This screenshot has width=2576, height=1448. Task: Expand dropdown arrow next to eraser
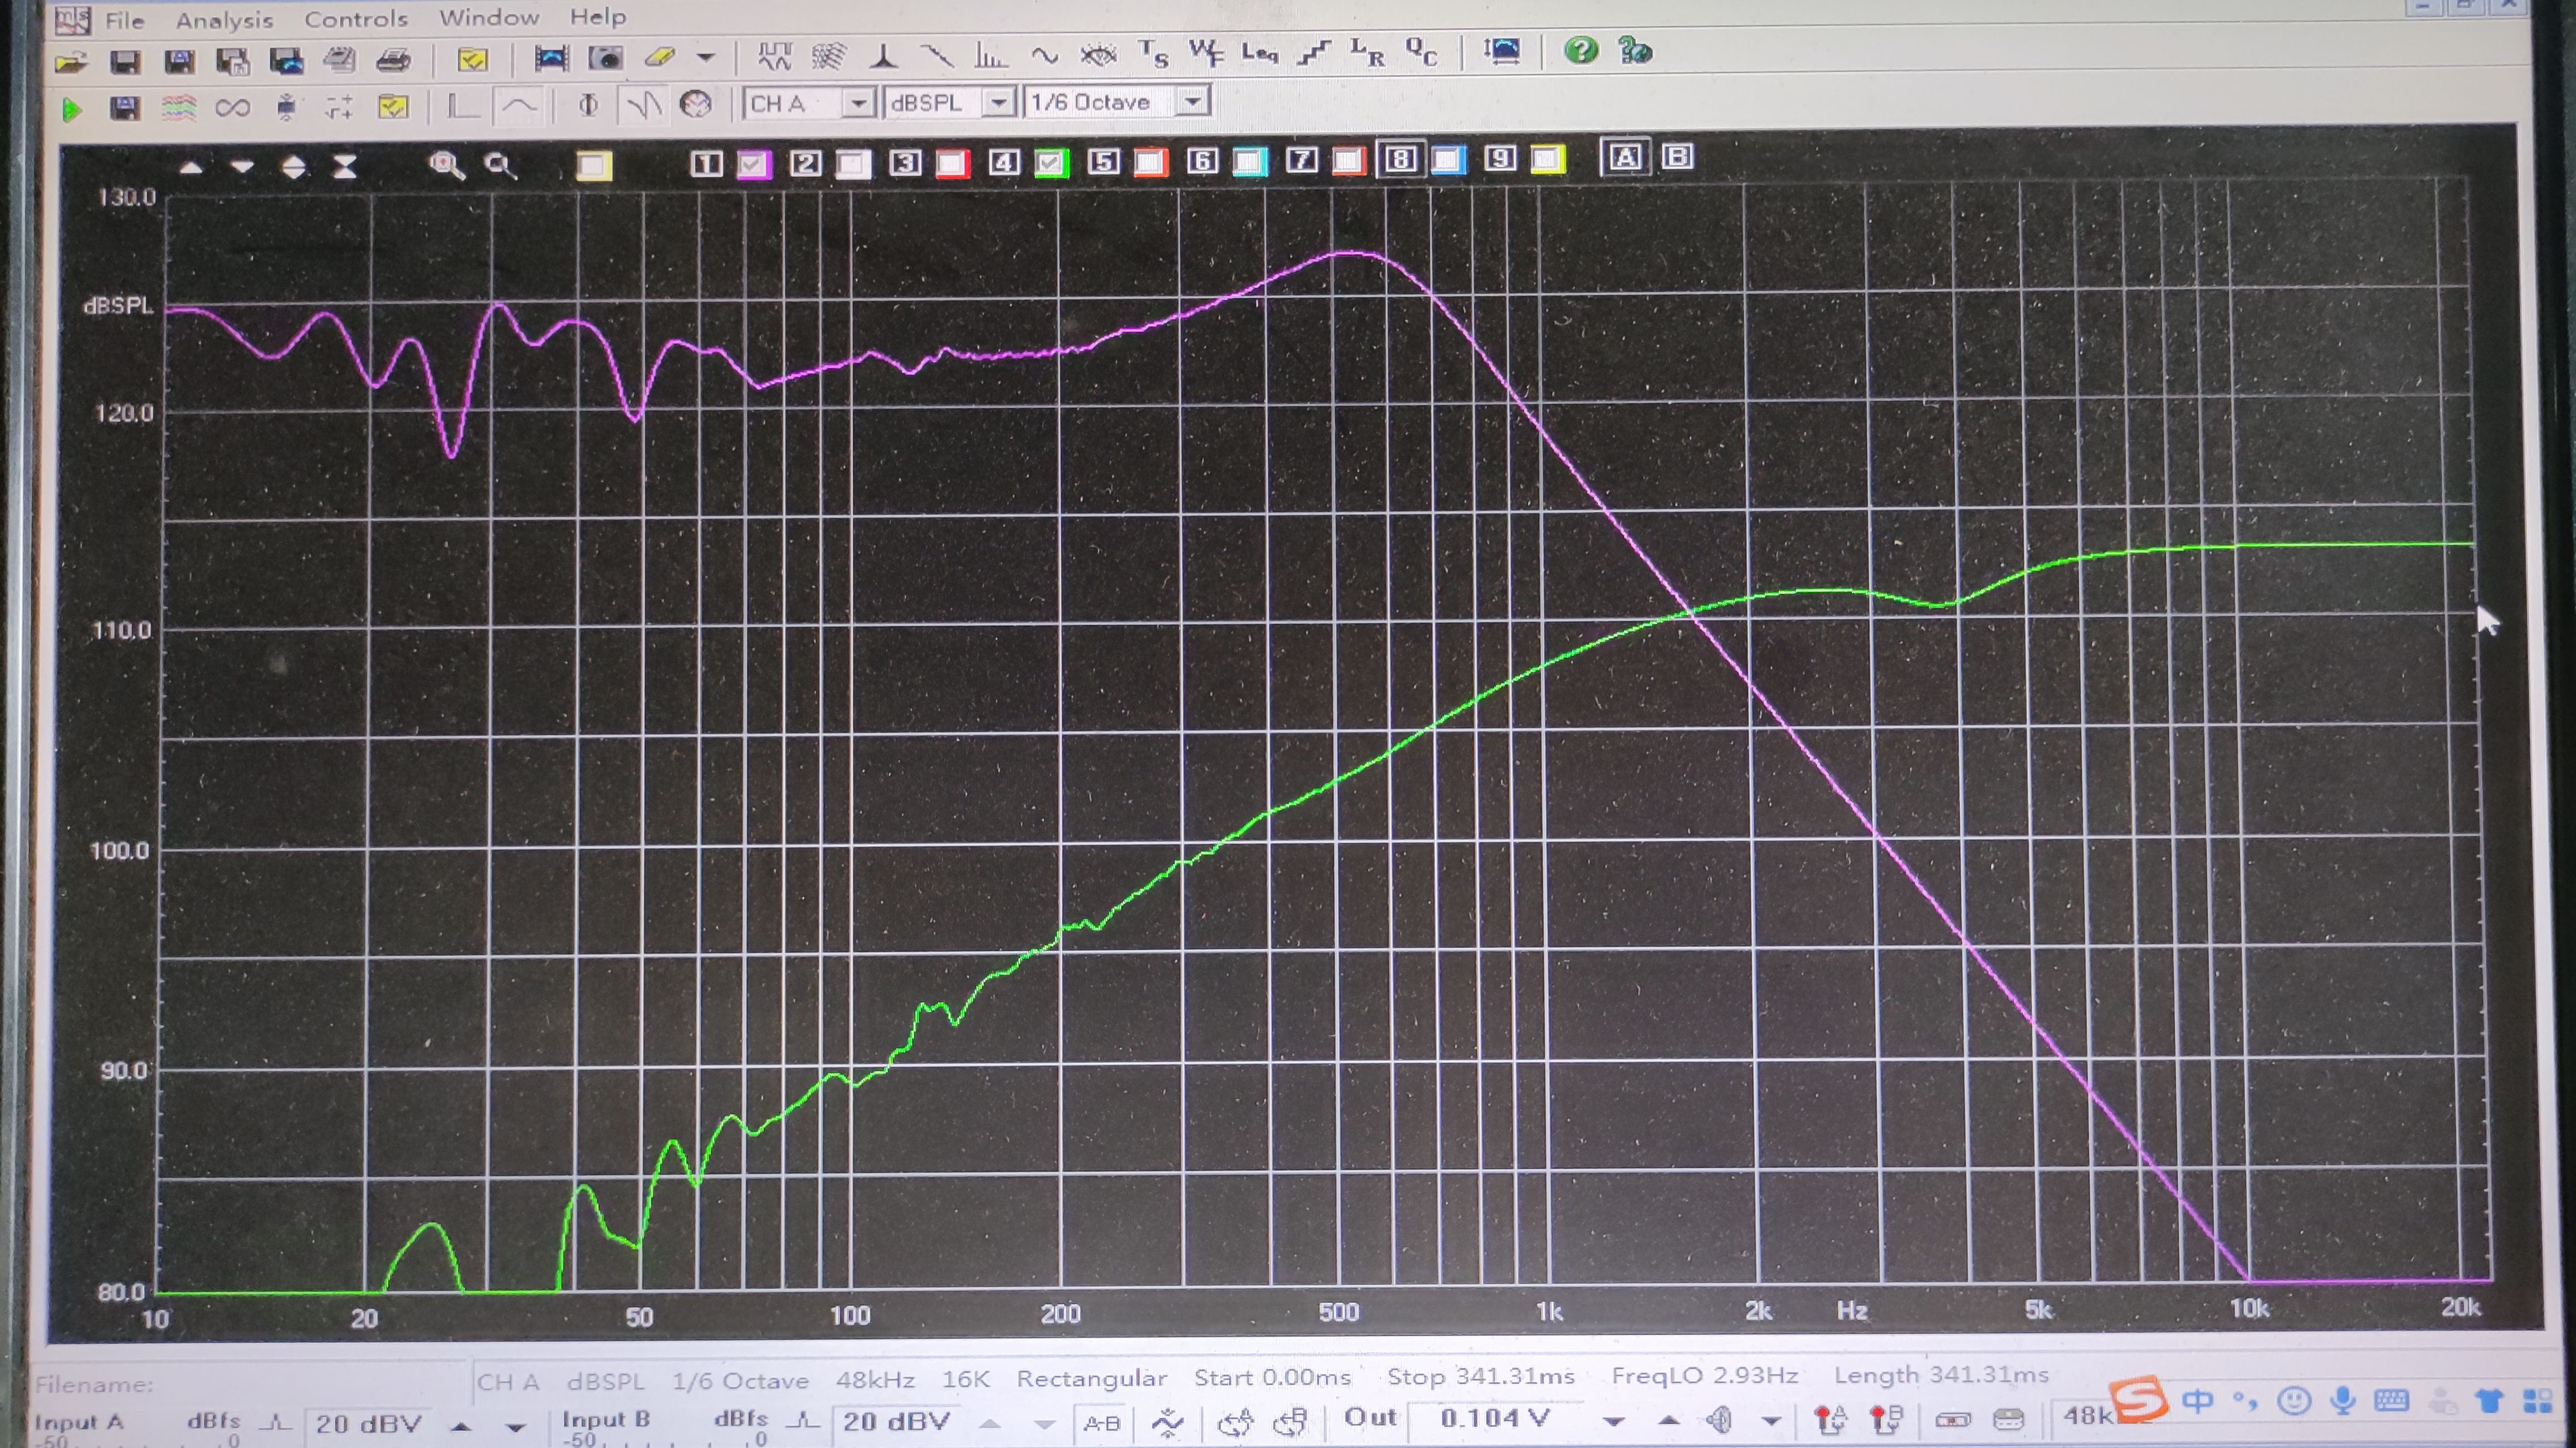pyautogui.click(x=706, y=57)
